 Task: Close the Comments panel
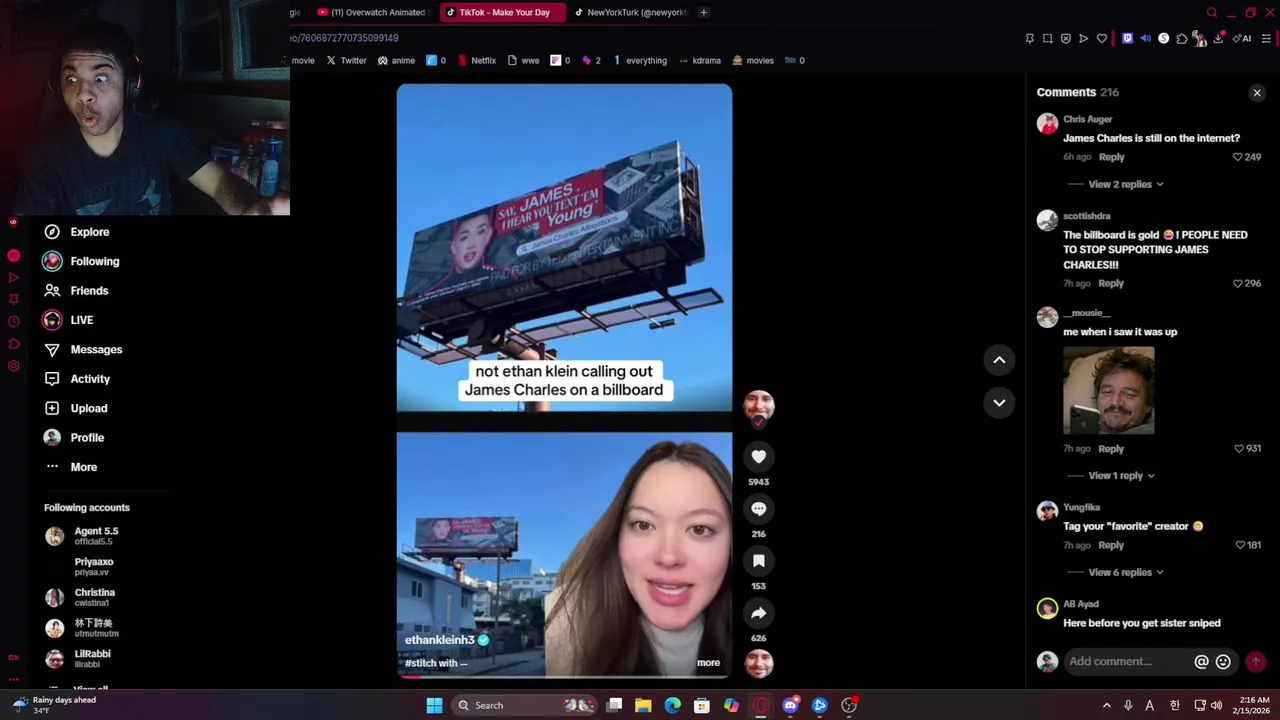click(1257, 93)
